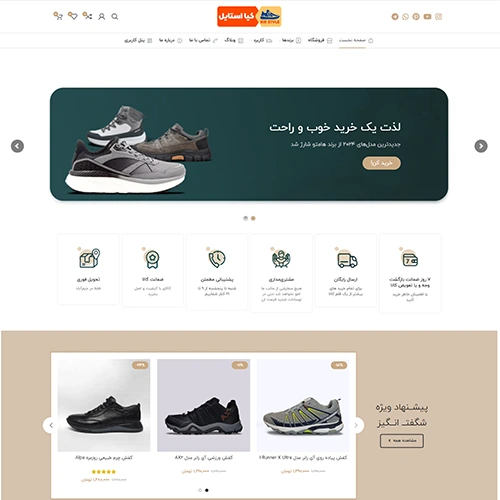Open the compare products icon
Screen dimensions: 500x500
[87, 16]
